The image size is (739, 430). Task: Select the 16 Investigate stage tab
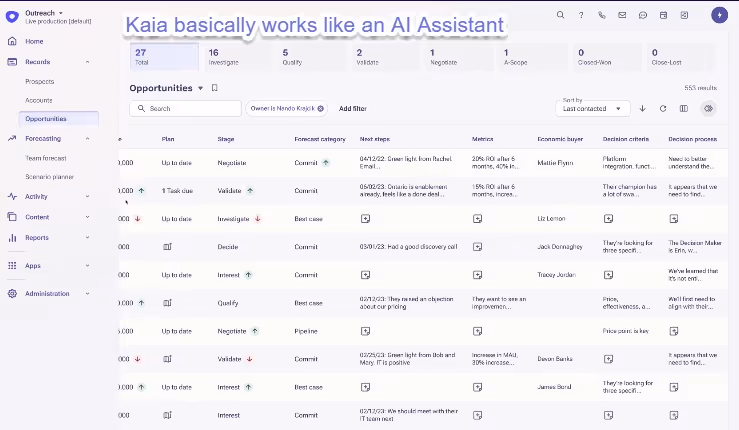(x=238, y=57)
